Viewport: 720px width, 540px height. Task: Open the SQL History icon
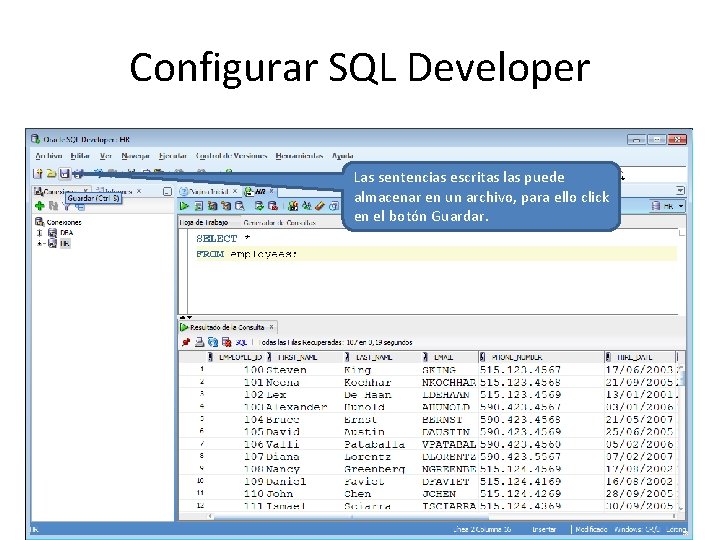[x=334, y=206]
